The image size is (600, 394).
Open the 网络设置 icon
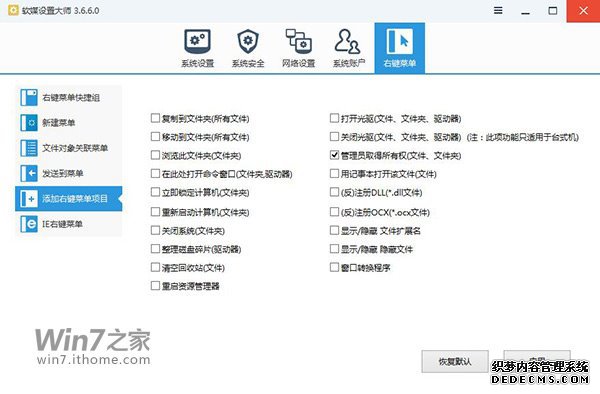(298, 42)
